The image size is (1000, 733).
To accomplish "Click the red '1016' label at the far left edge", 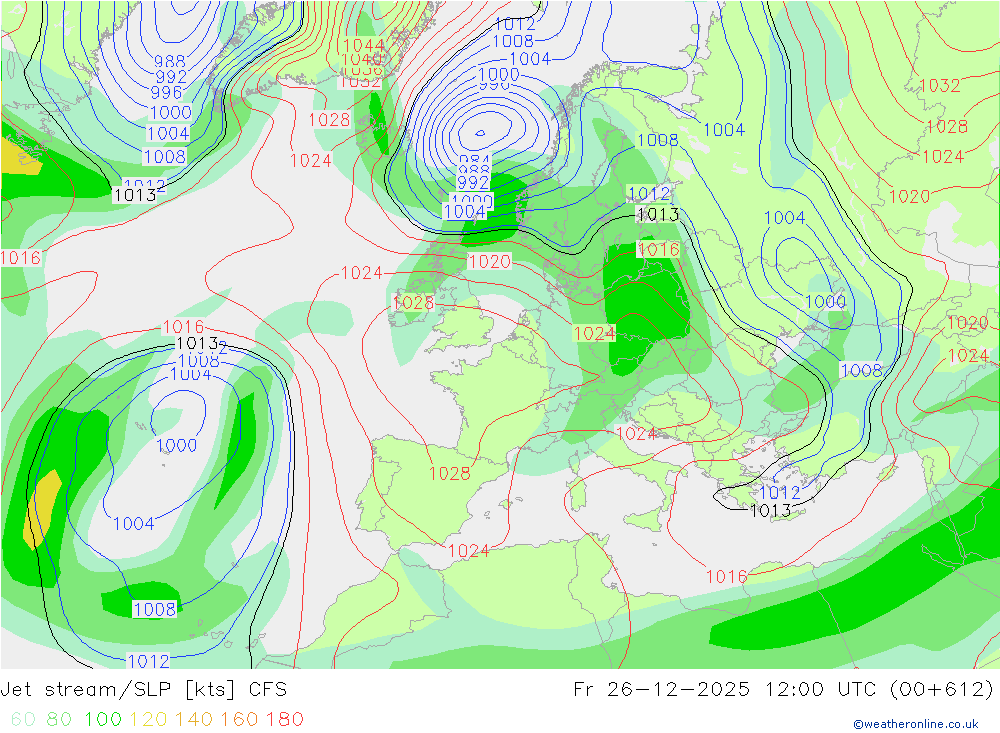I will 20,258.
